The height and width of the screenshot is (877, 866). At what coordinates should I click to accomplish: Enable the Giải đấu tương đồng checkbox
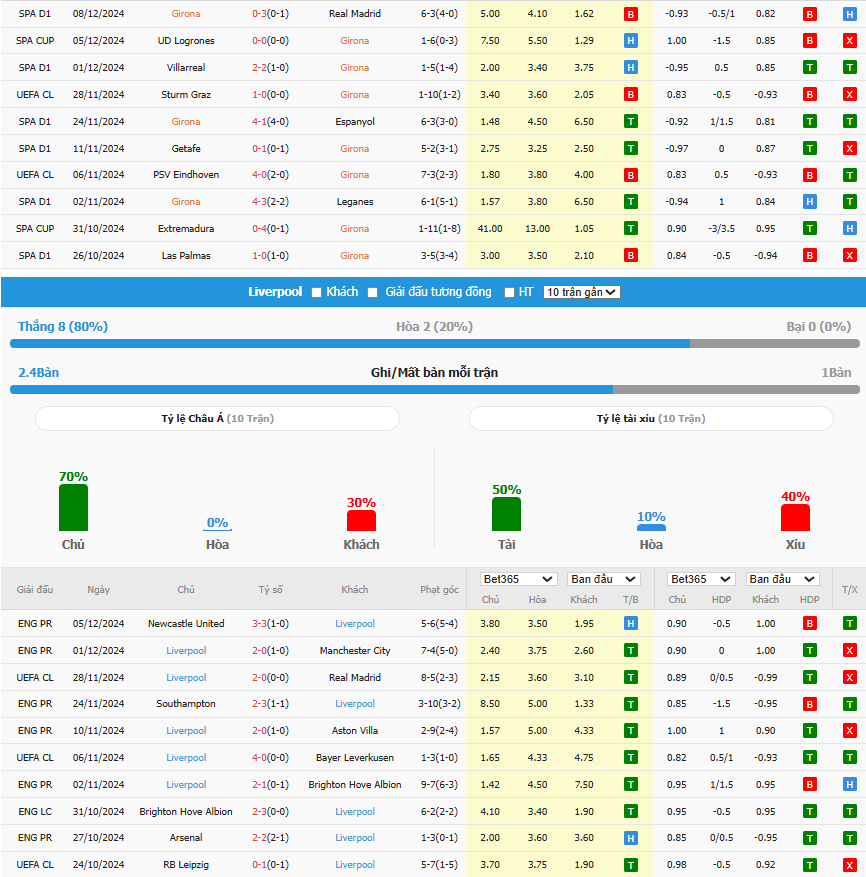click(373, 293)
